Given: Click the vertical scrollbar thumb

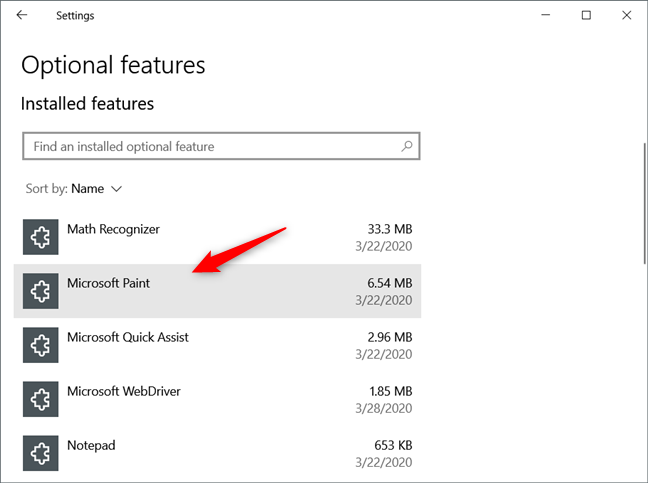Looking at the screenshot, I should coord(645,203).
